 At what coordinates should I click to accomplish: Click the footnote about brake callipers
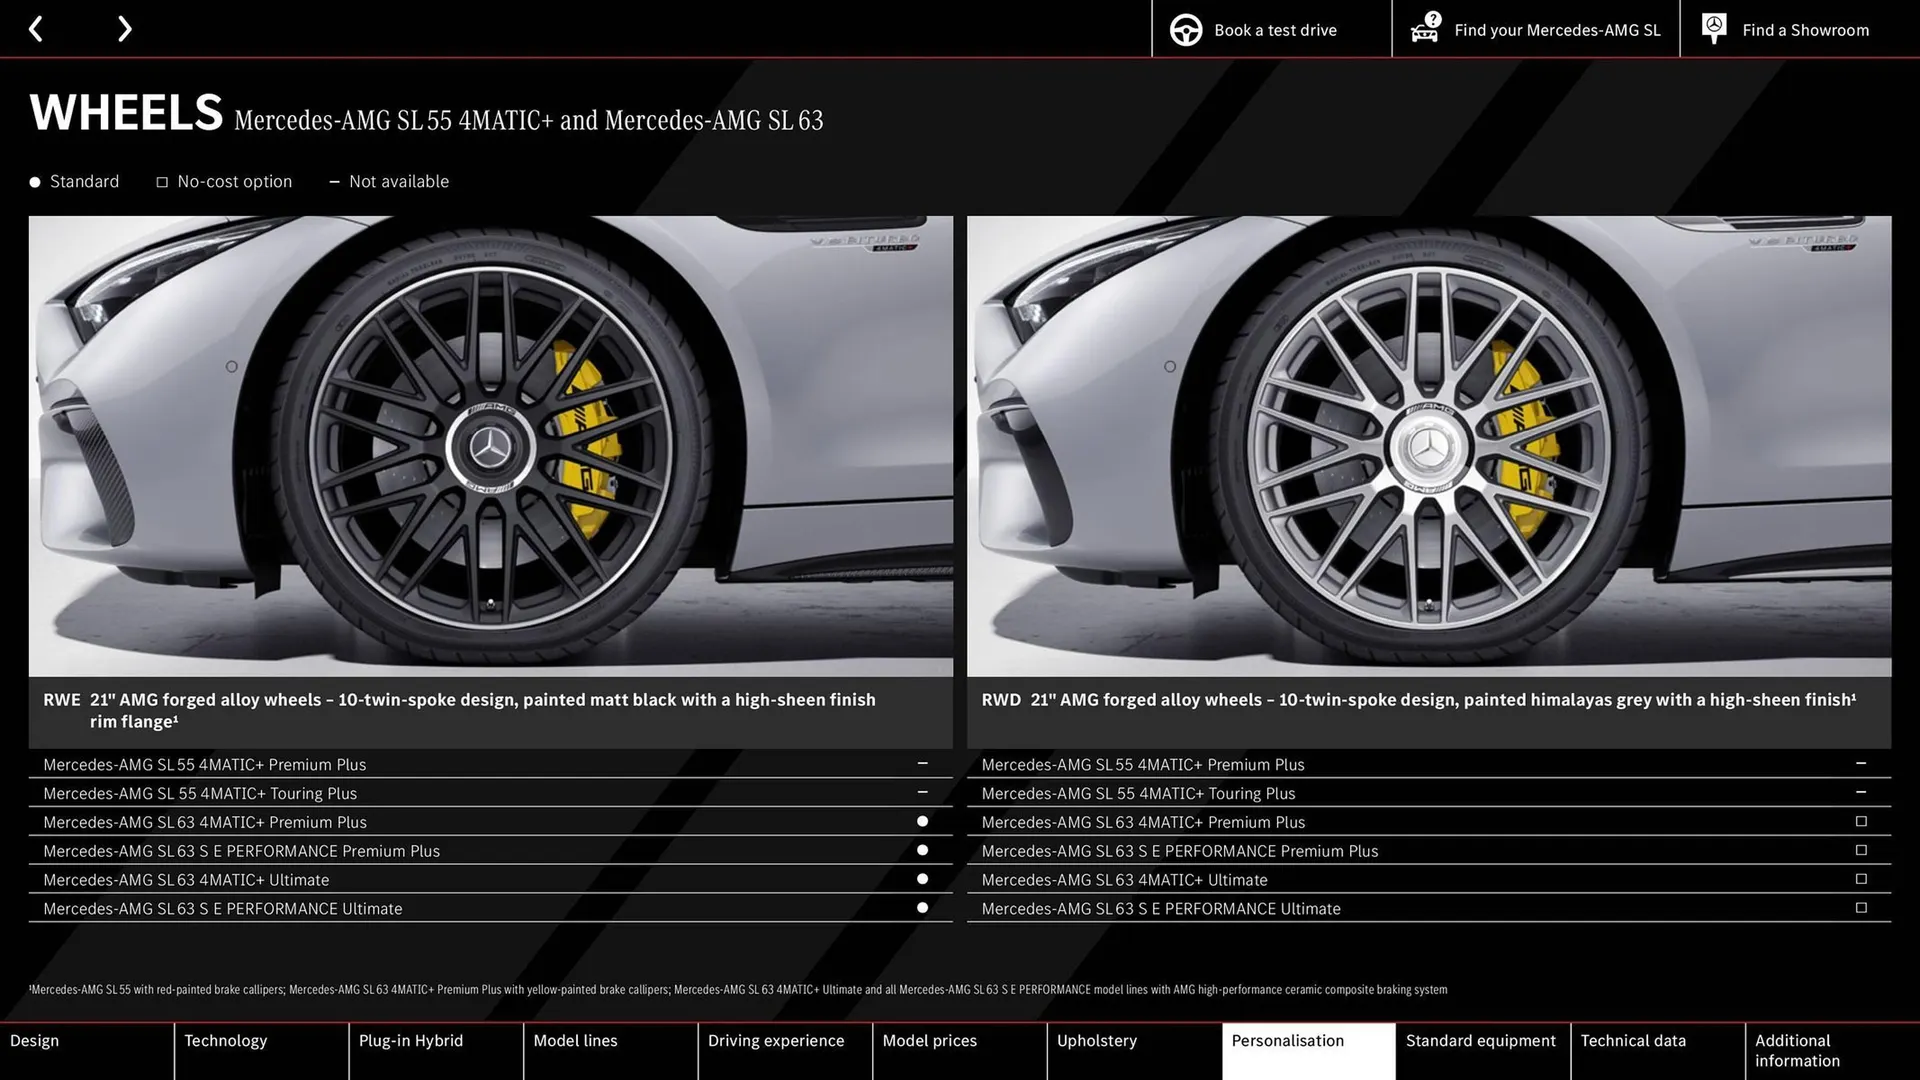point(740,989)
